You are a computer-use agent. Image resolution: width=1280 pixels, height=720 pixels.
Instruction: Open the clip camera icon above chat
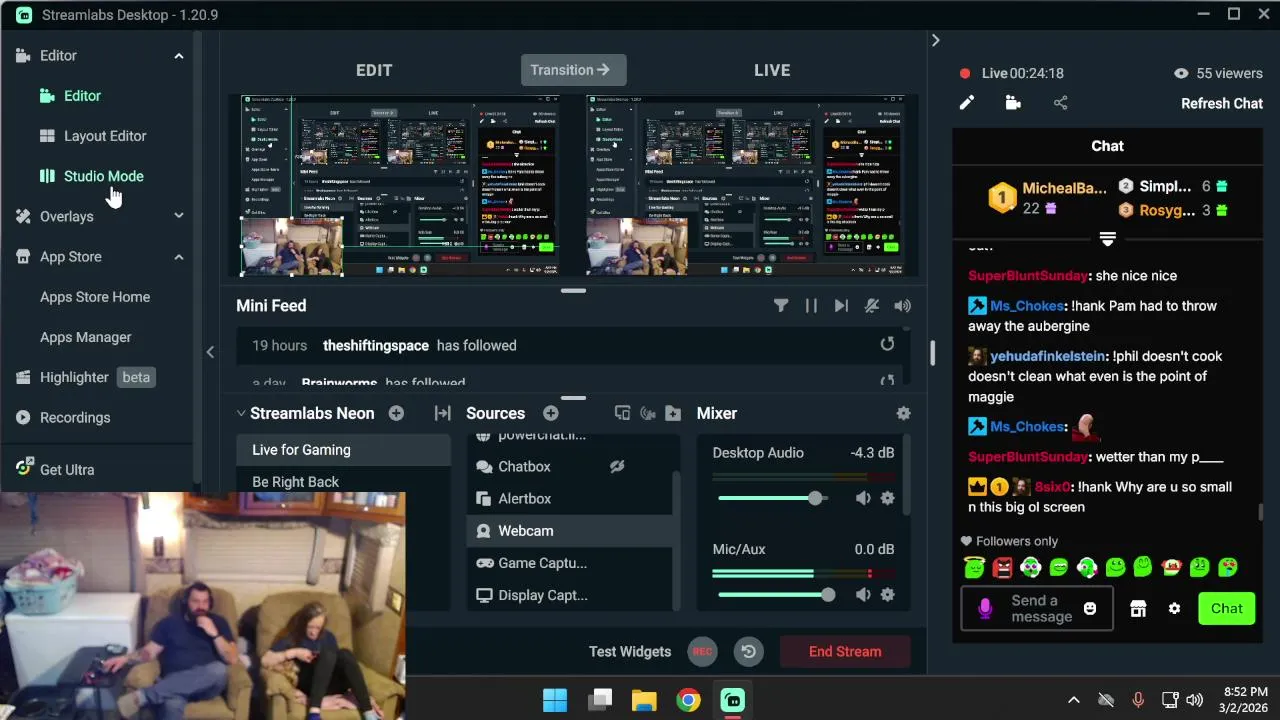pos(1013,103)
